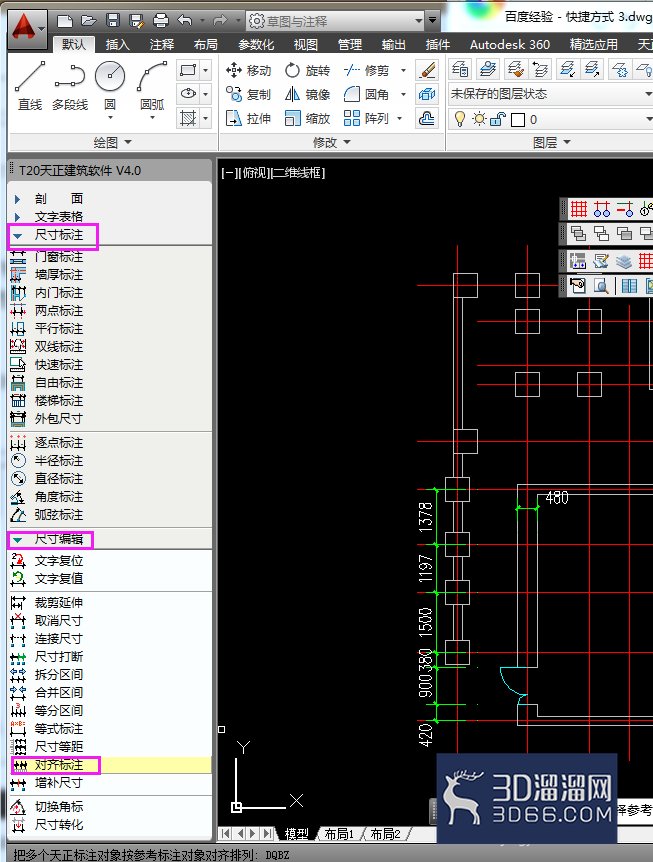Open the 参数化 ribbon tab

(x=256, y=44)
